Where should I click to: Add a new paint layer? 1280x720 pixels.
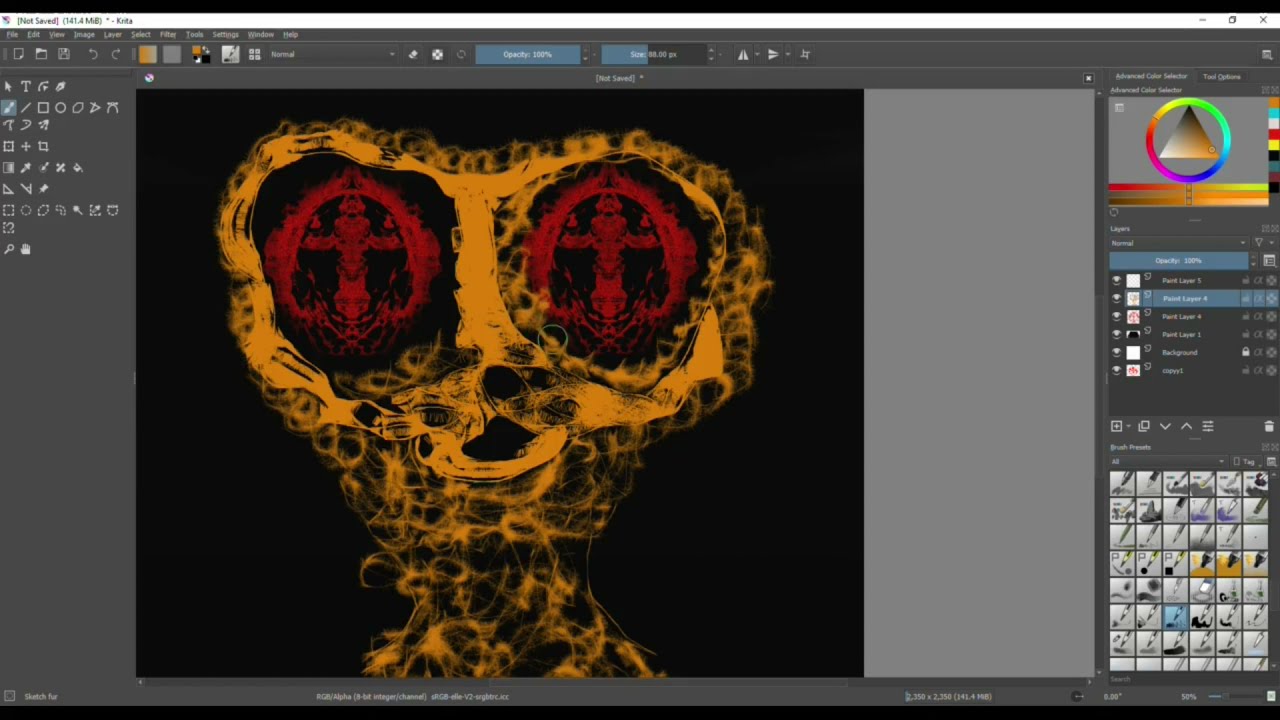[1116, 426]
